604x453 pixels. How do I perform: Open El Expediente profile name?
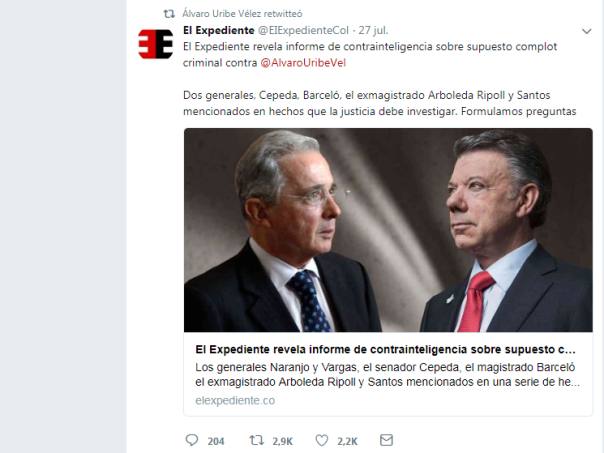[218, 30]
